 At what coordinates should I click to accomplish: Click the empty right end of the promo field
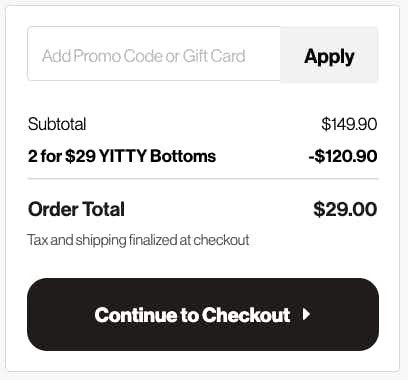pos(263,54)
